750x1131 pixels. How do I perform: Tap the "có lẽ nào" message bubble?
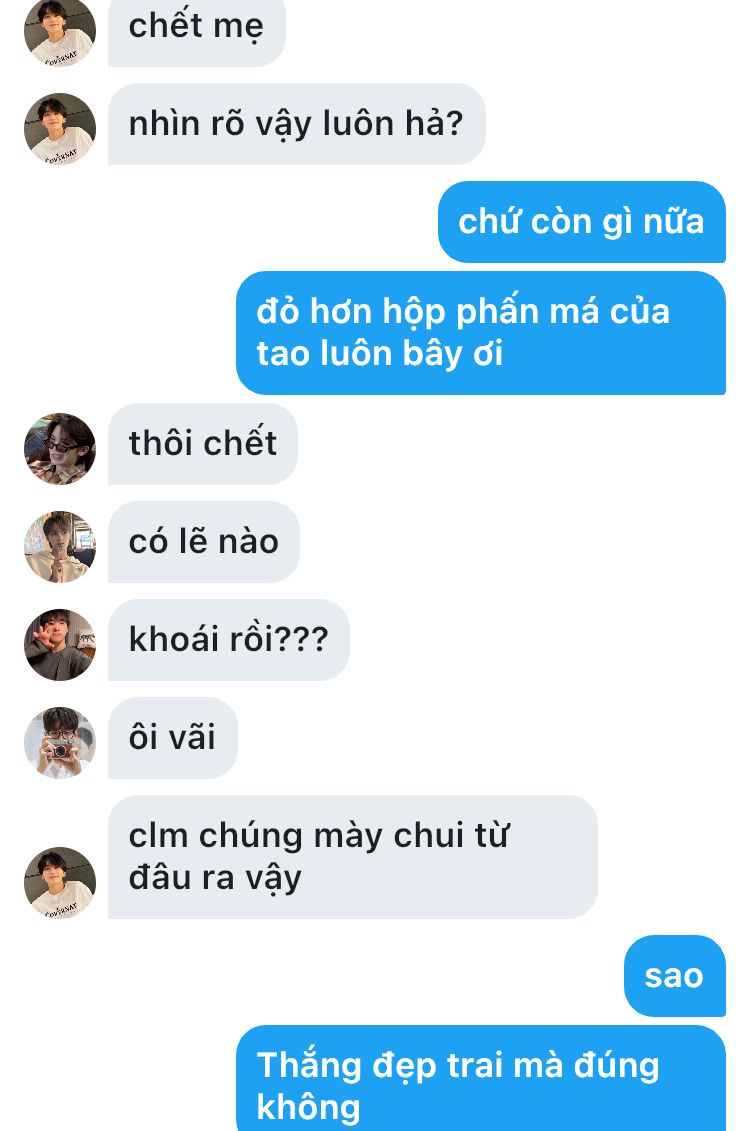(203, 542)
